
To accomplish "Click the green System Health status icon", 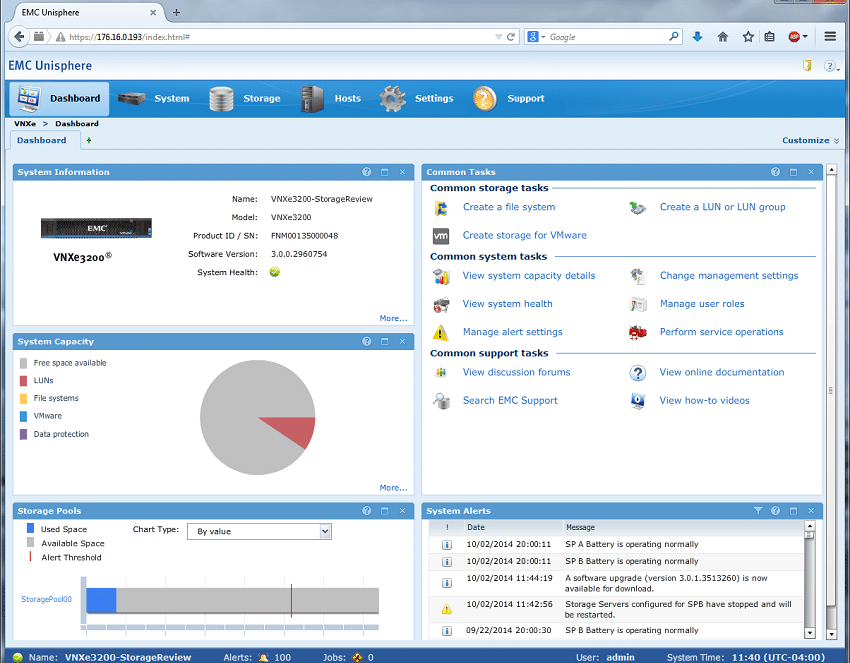I will [x=275, y=272].
